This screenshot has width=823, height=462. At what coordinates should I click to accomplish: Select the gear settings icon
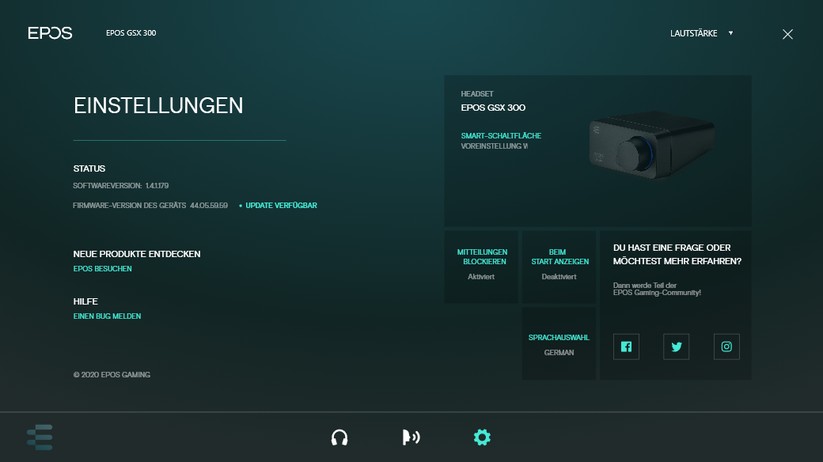(482, 437)
